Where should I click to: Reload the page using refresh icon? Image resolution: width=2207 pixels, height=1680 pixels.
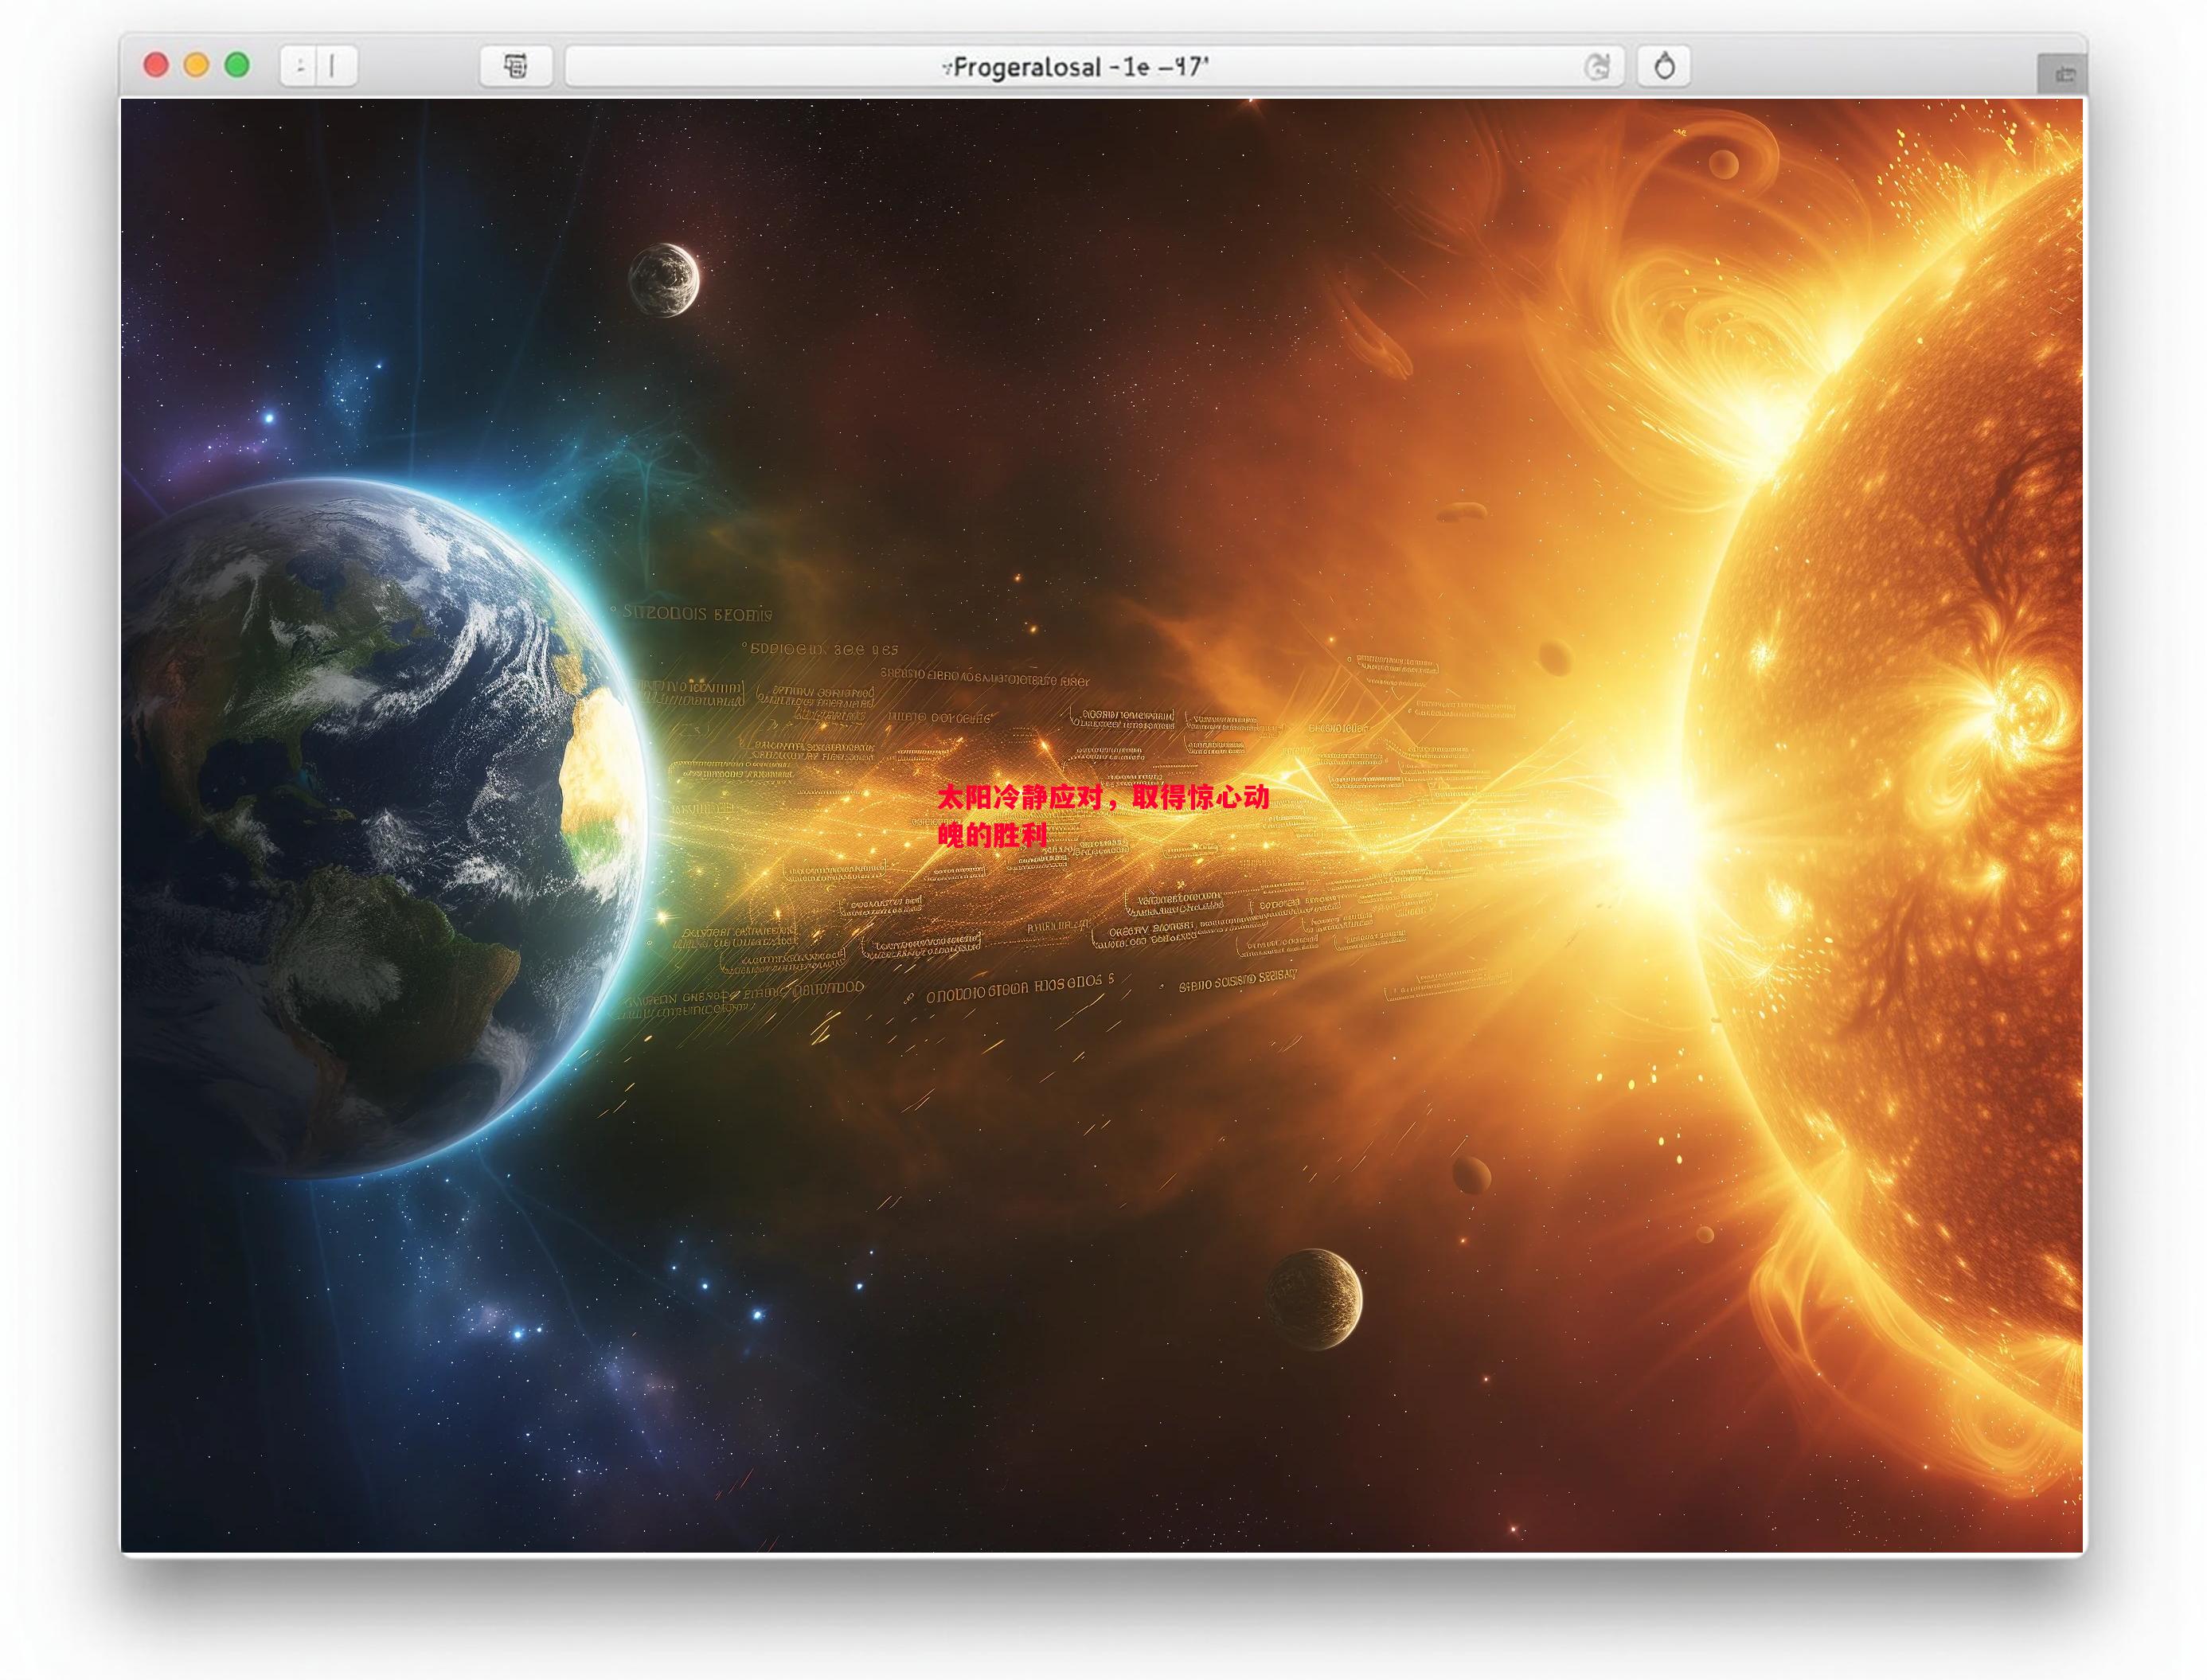(1597, 67)
